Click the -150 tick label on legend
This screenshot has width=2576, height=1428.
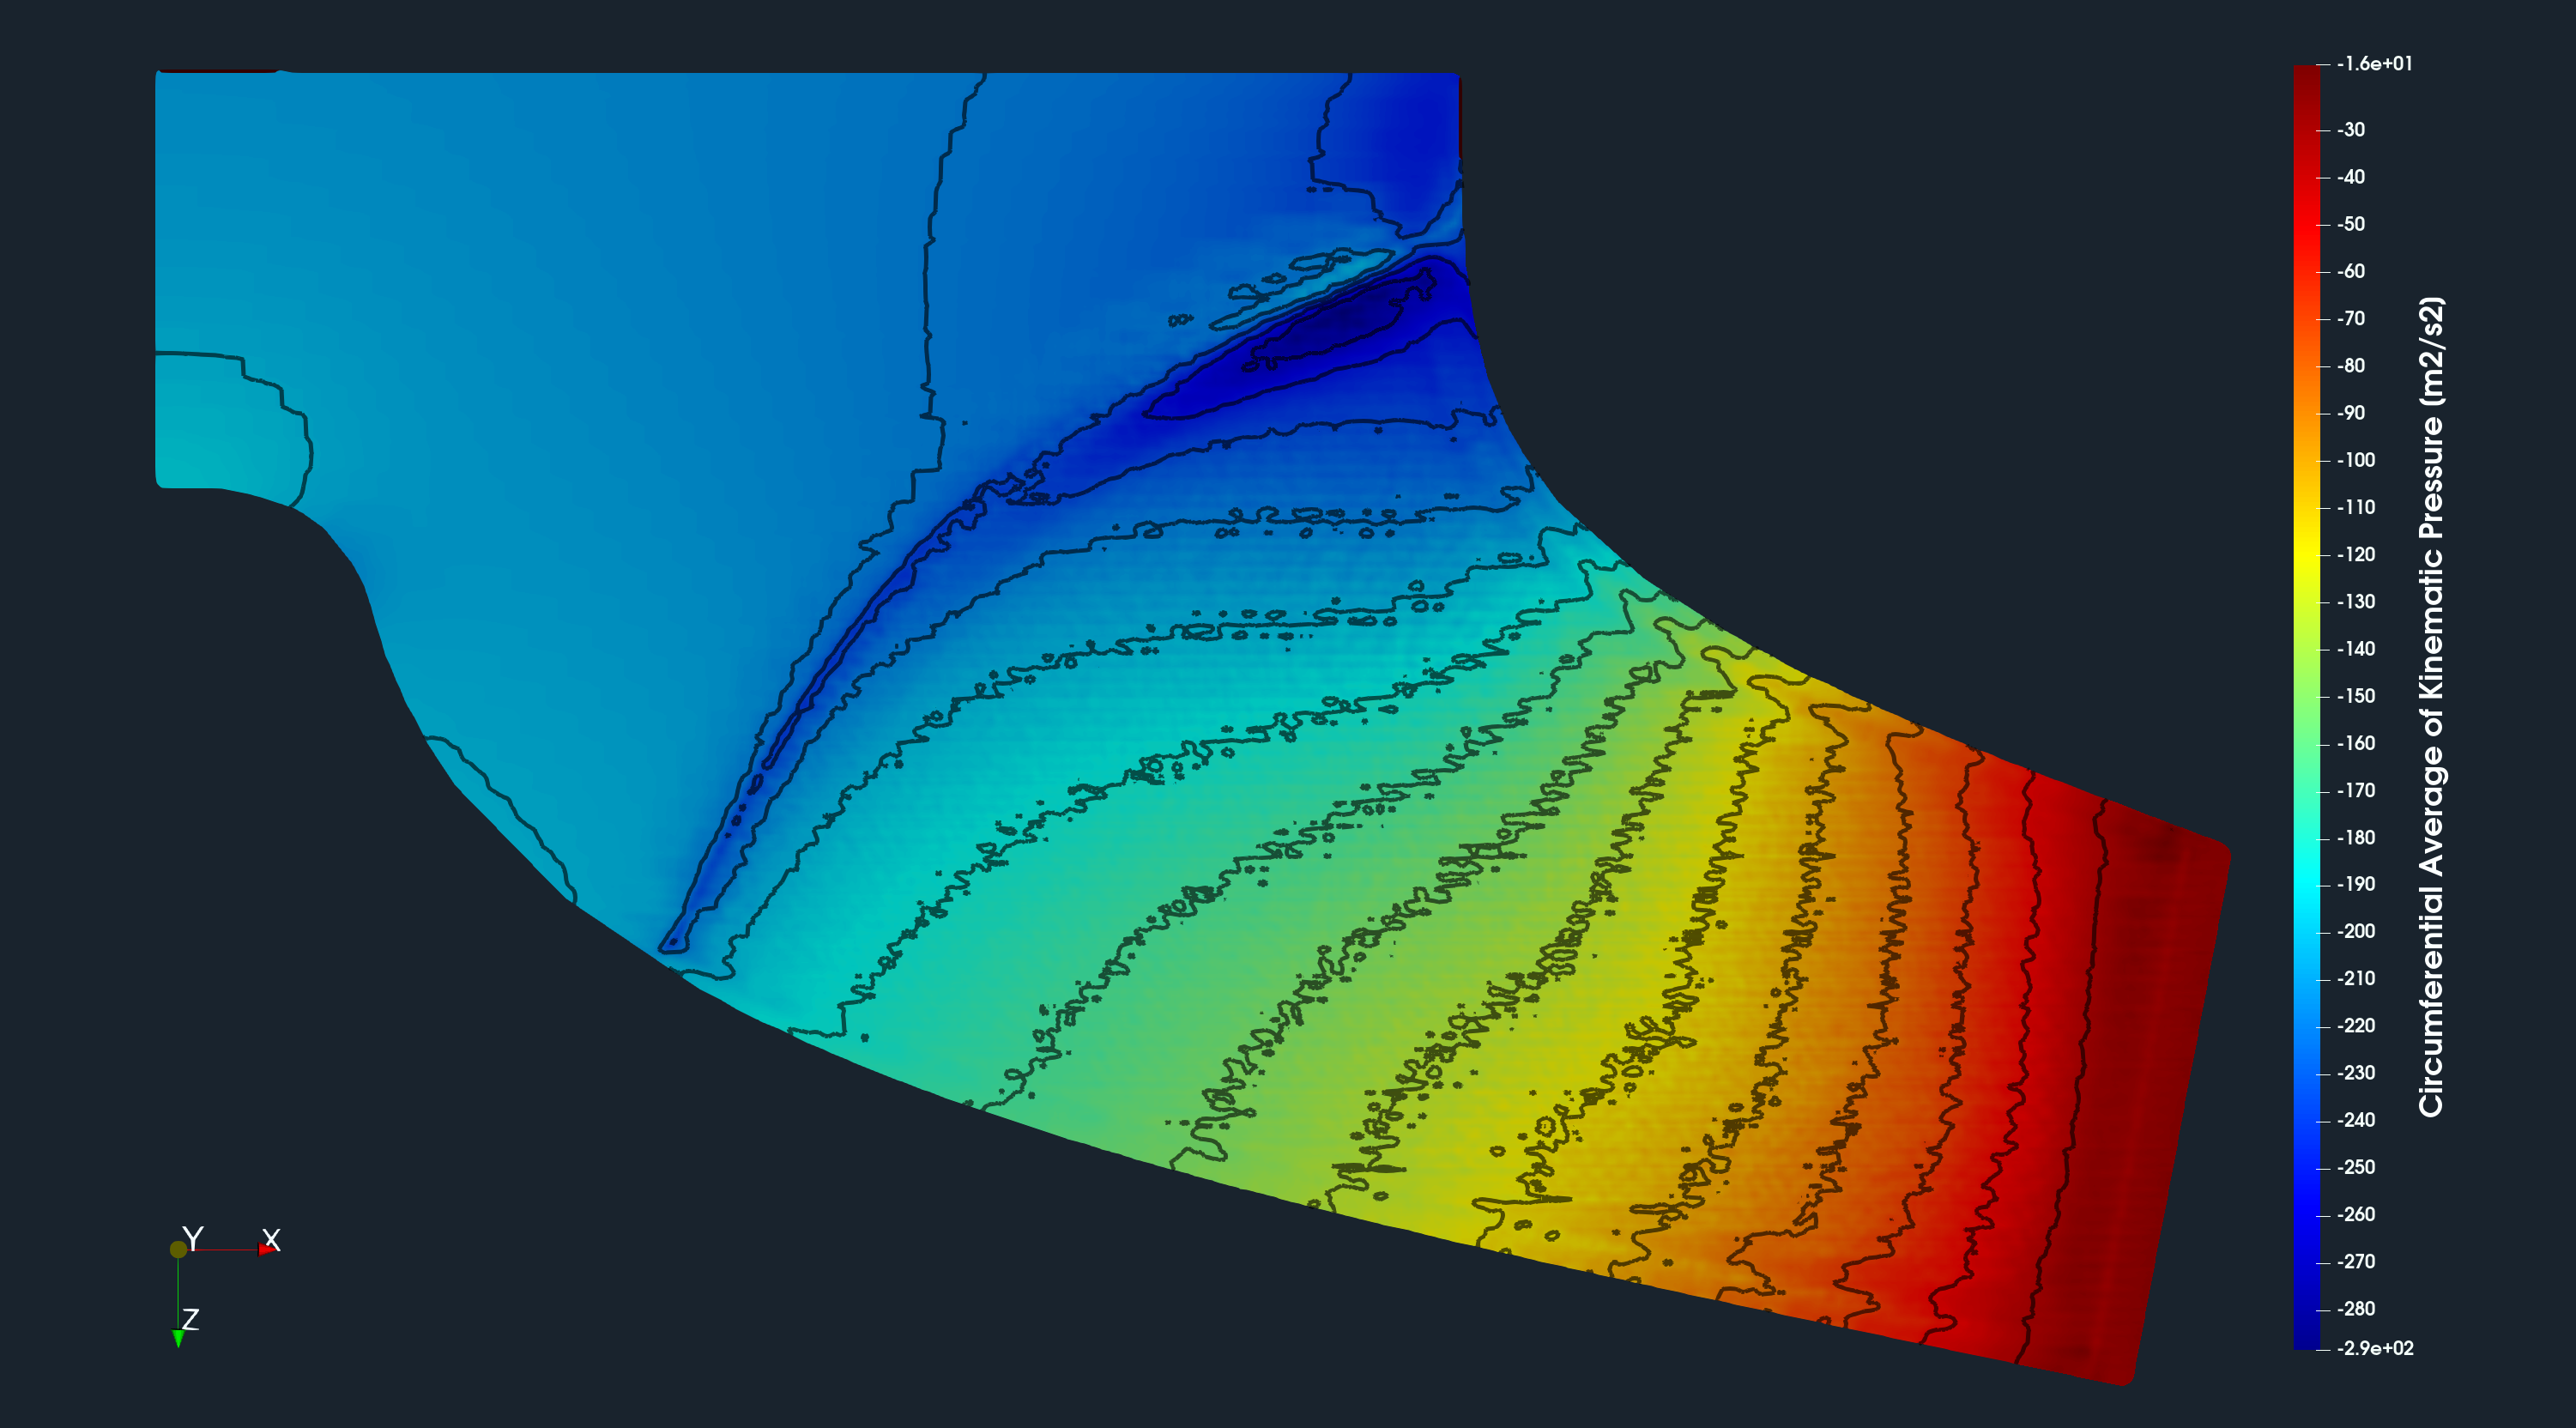2355,696
